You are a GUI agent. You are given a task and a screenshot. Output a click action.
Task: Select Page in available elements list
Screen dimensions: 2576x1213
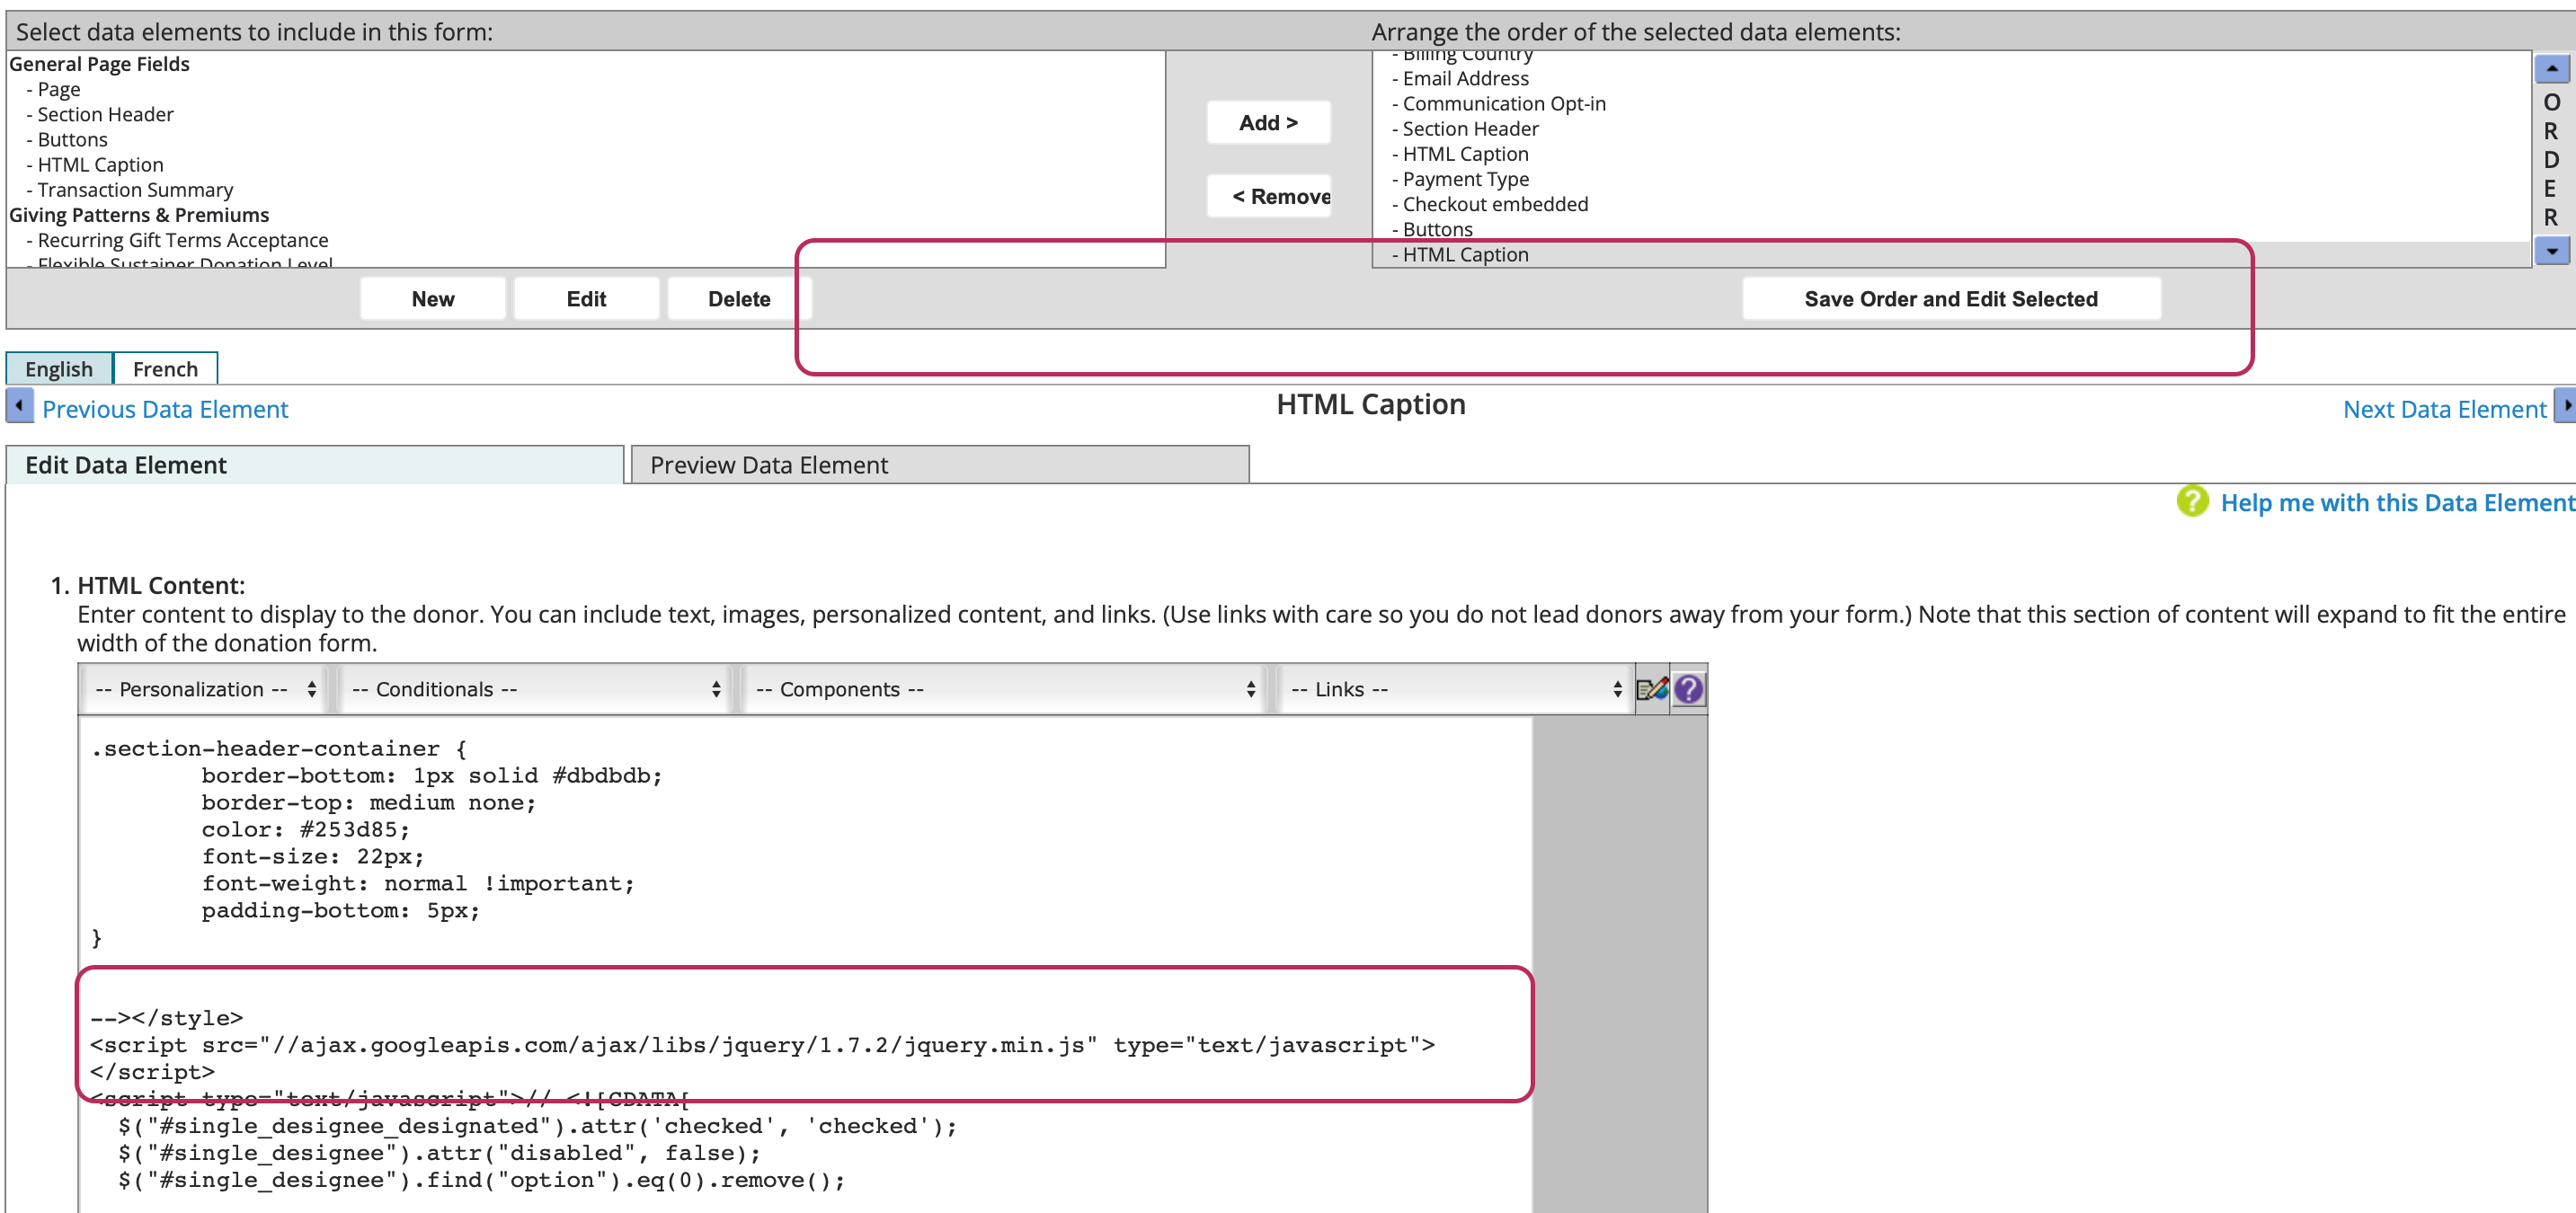[58, 89]
